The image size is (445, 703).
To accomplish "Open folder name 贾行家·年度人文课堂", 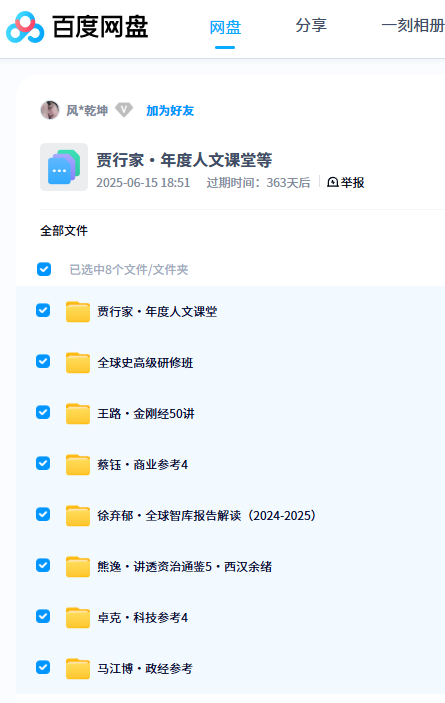I will [x=157, y=312].
